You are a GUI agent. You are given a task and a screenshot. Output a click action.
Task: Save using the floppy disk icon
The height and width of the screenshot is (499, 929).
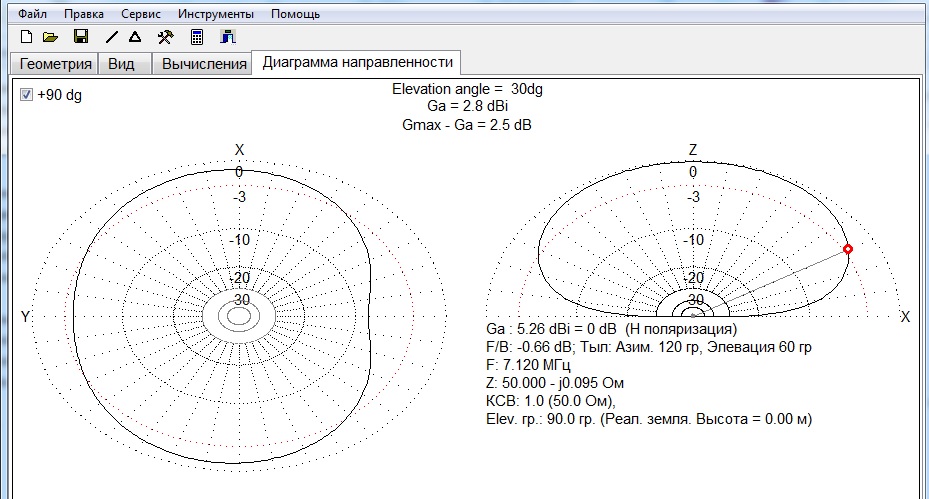[x=82, y=37]
